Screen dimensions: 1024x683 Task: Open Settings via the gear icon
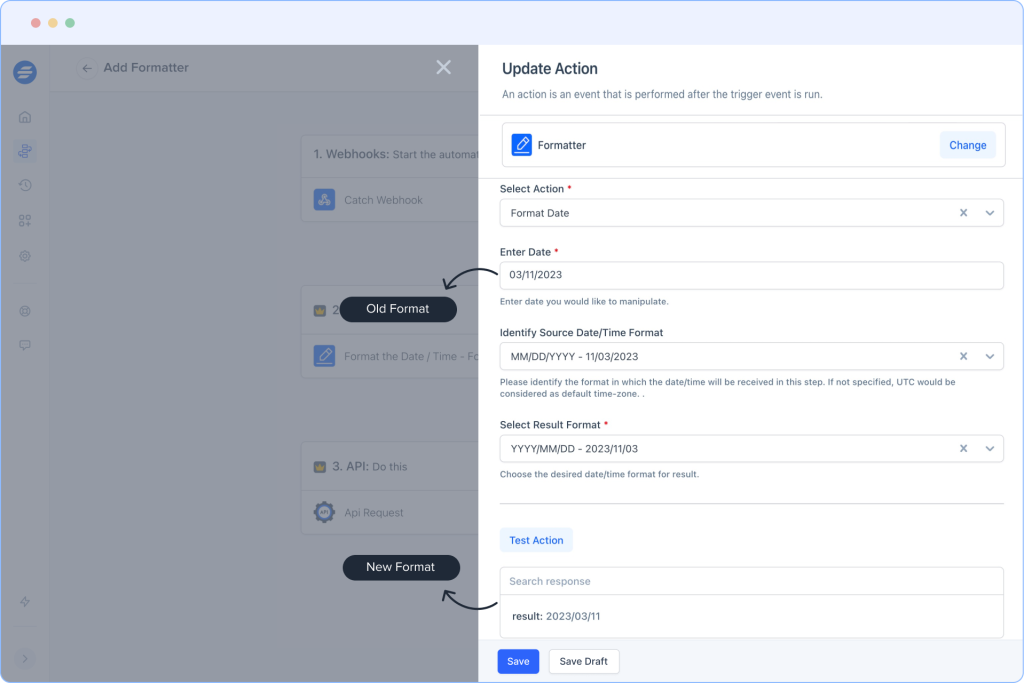[24, 256]
